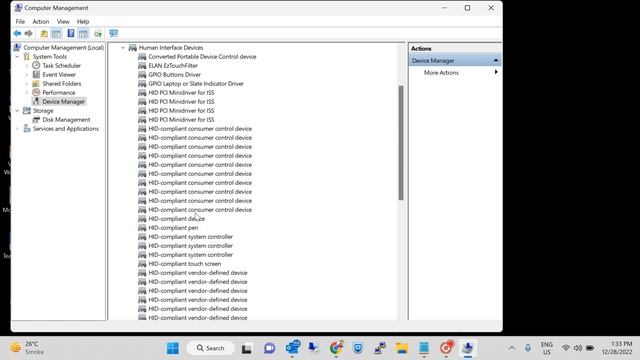Open Google Chrome from the taskbar
640x360 pixels.
[336, 348]
